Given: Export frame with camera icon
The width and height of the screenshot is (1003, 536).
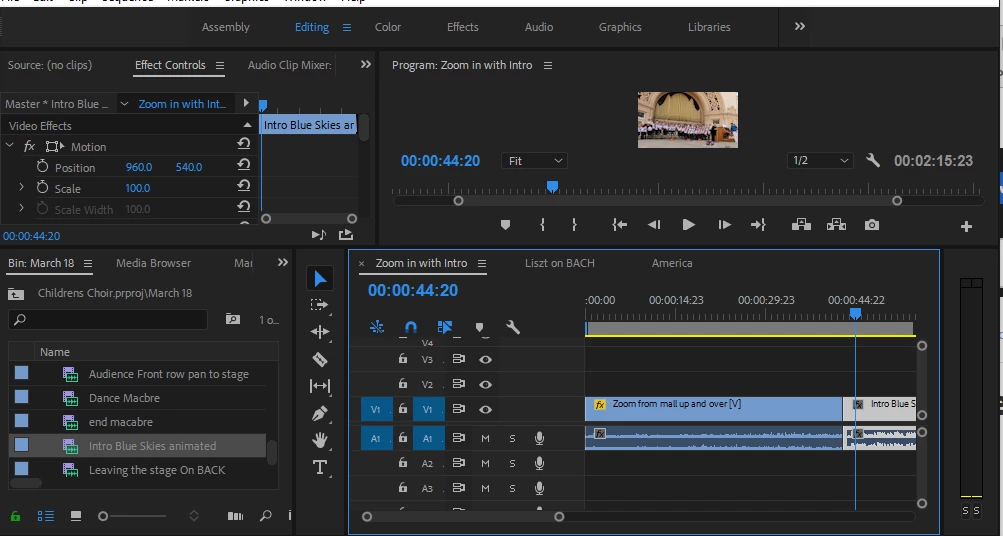Looking at the screenshot, I should (872, 225).
